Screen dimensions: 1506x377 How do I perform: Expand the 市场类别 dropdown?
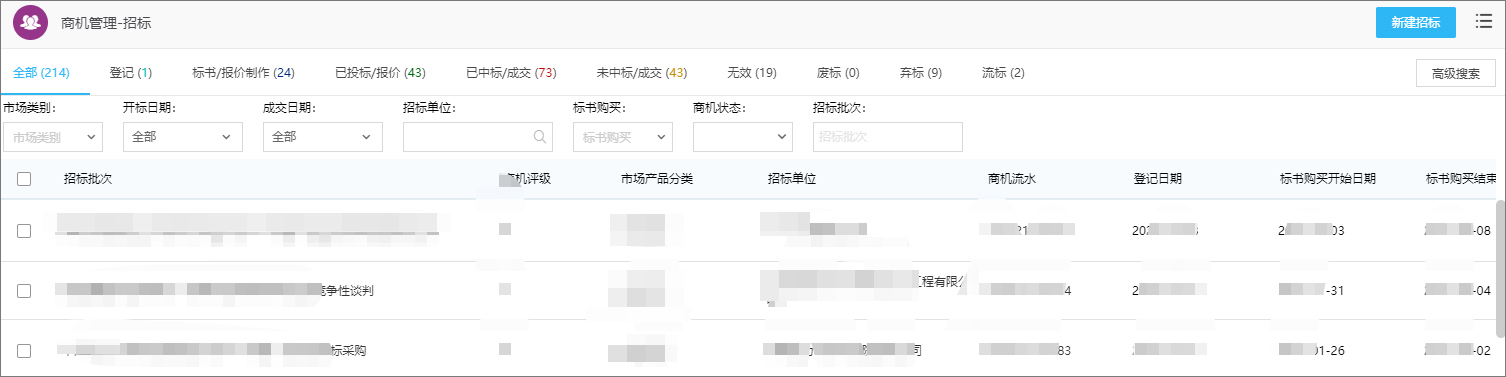(53, 137)
